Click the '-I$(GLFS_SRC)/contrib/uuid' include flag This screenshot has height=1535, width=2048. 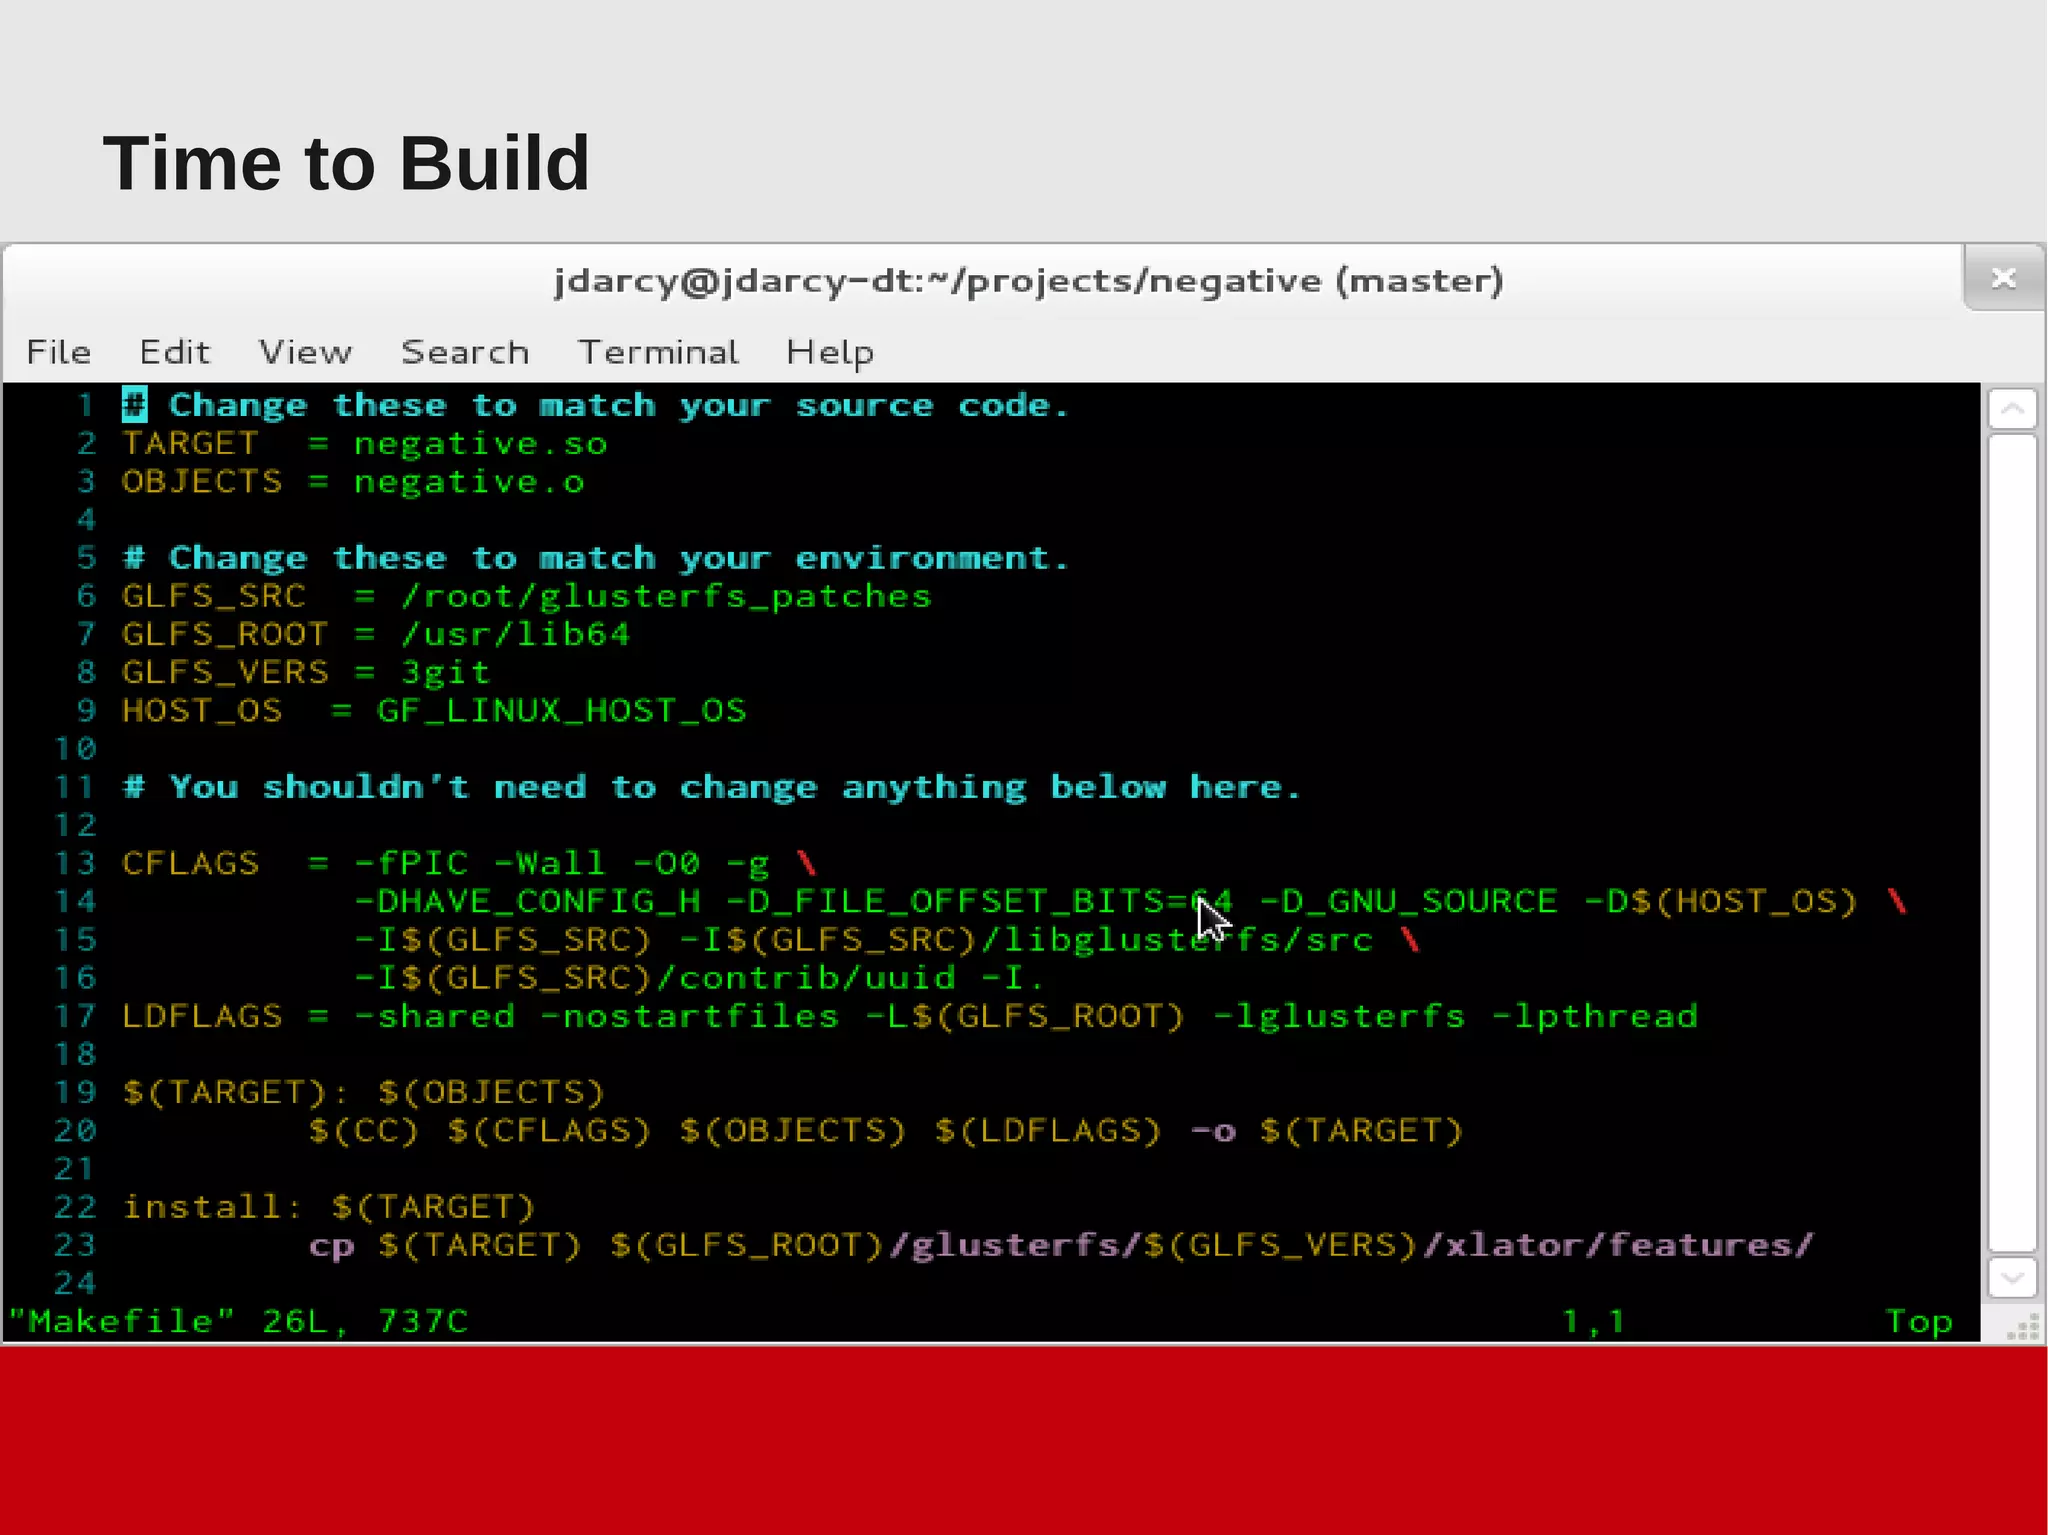(655, 978)
